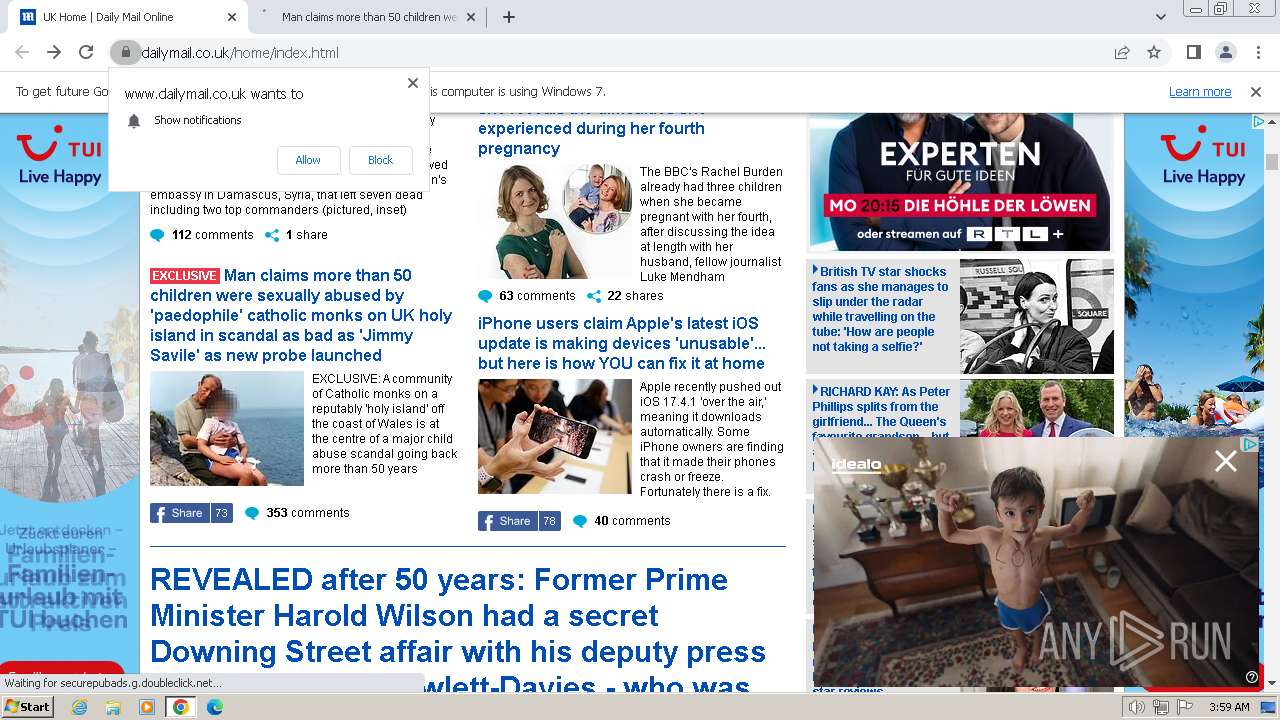Facebook Share button with 73 count
This screenshot has width=1280, height=720.
tap(191, 513)
